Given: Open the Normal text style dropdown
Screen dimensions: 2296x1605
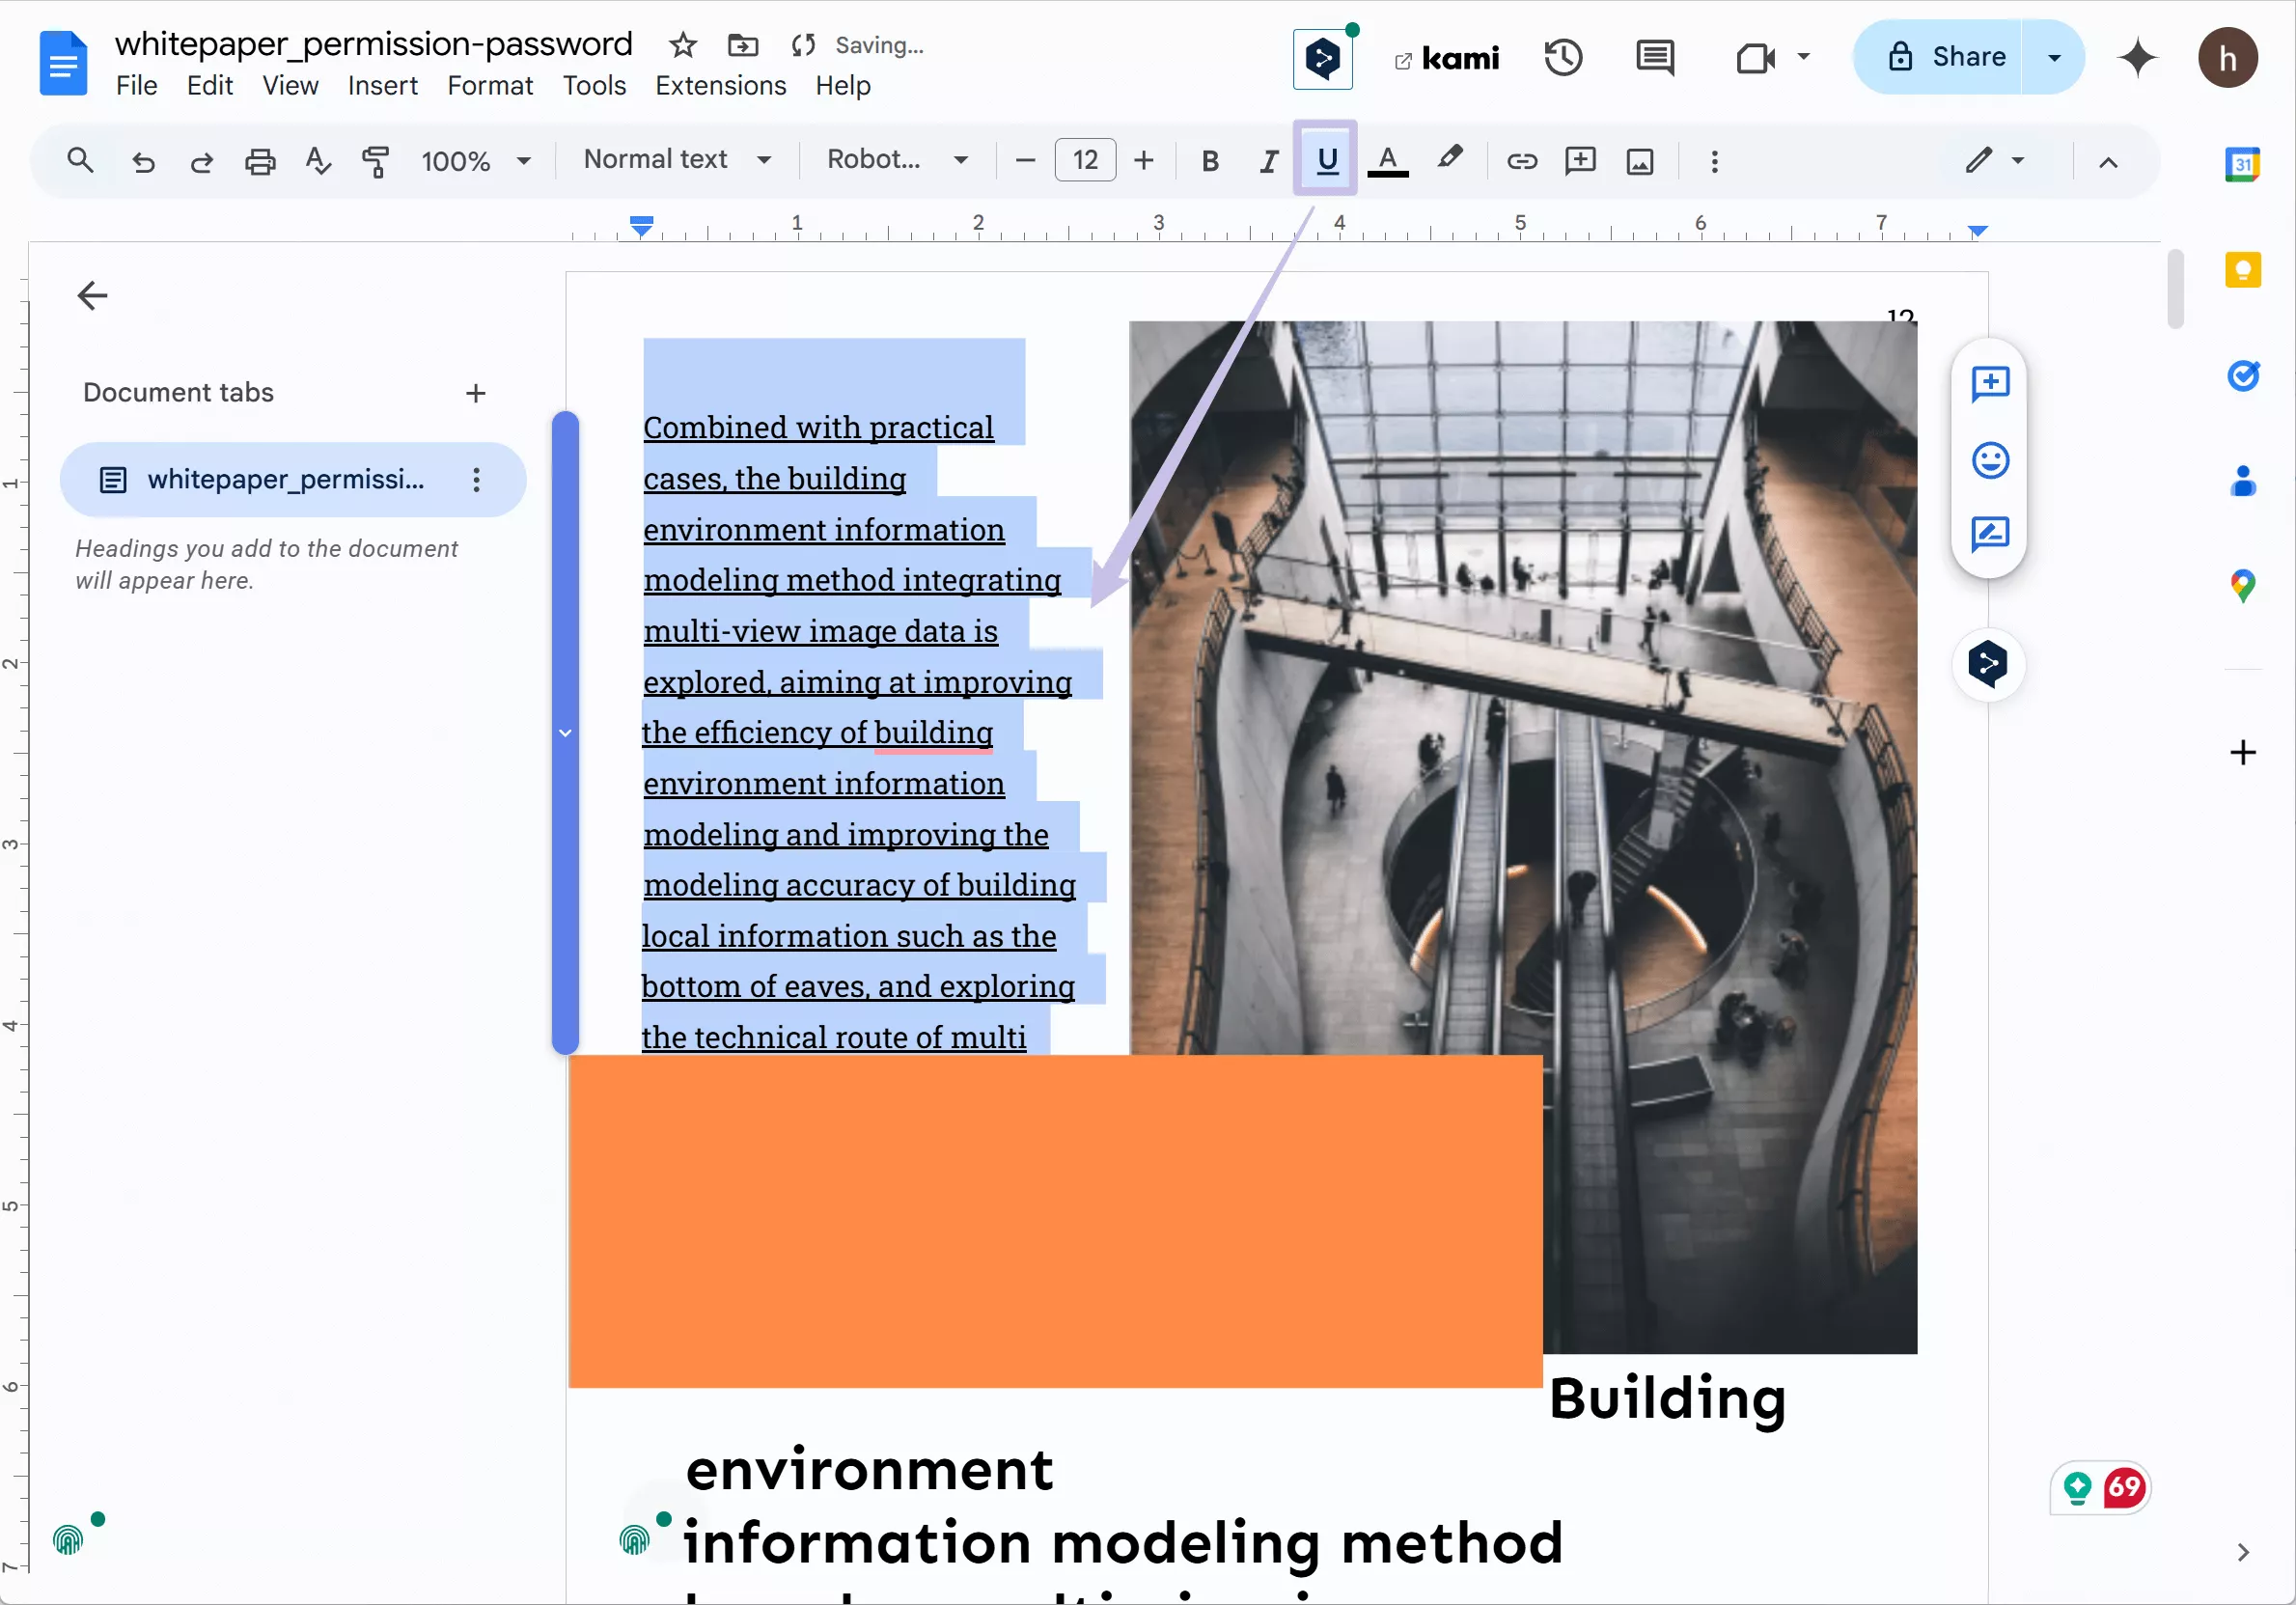Looking at the screenshot, I should click(x=677, y=160).
